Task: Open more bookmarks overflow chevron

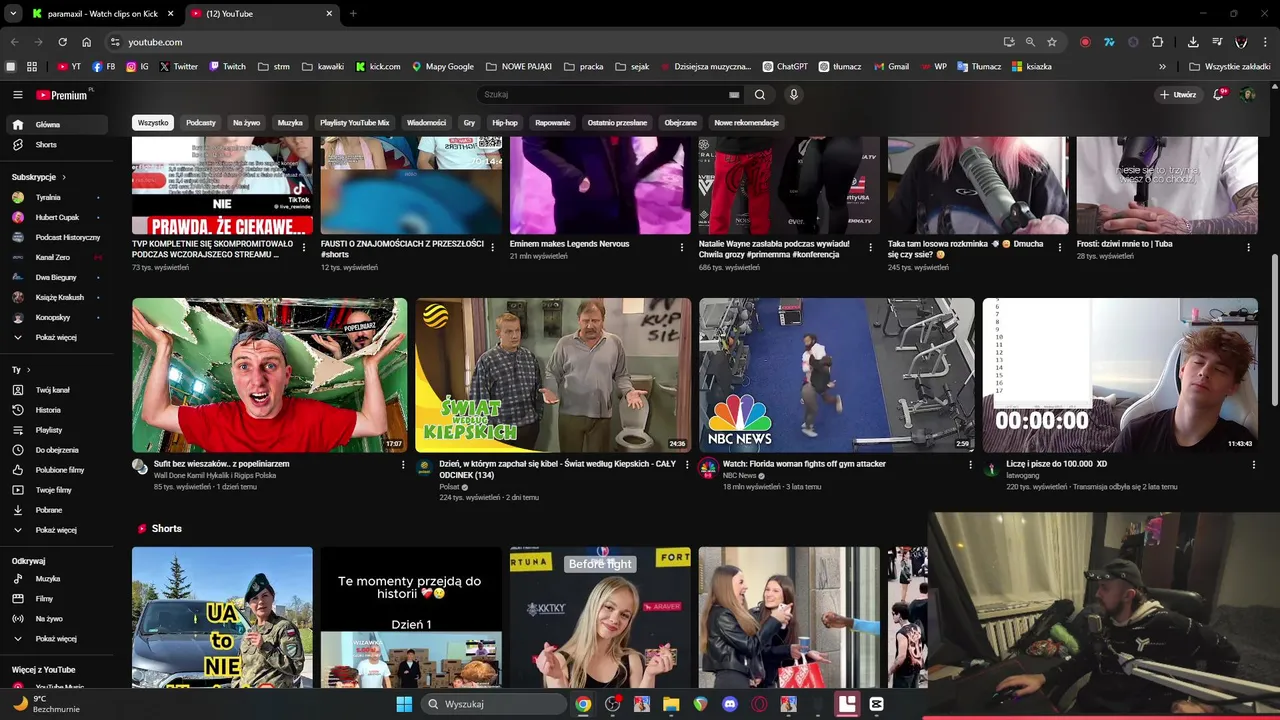Action: pyautogui.click(x=1162, y=67)
